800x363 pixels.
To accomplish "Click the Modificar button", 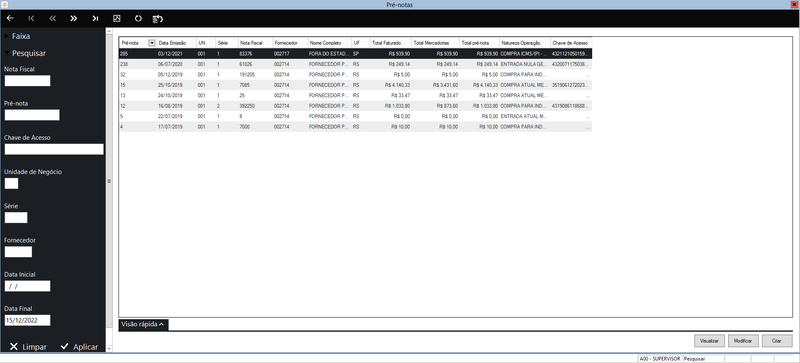I will (743, 341).
